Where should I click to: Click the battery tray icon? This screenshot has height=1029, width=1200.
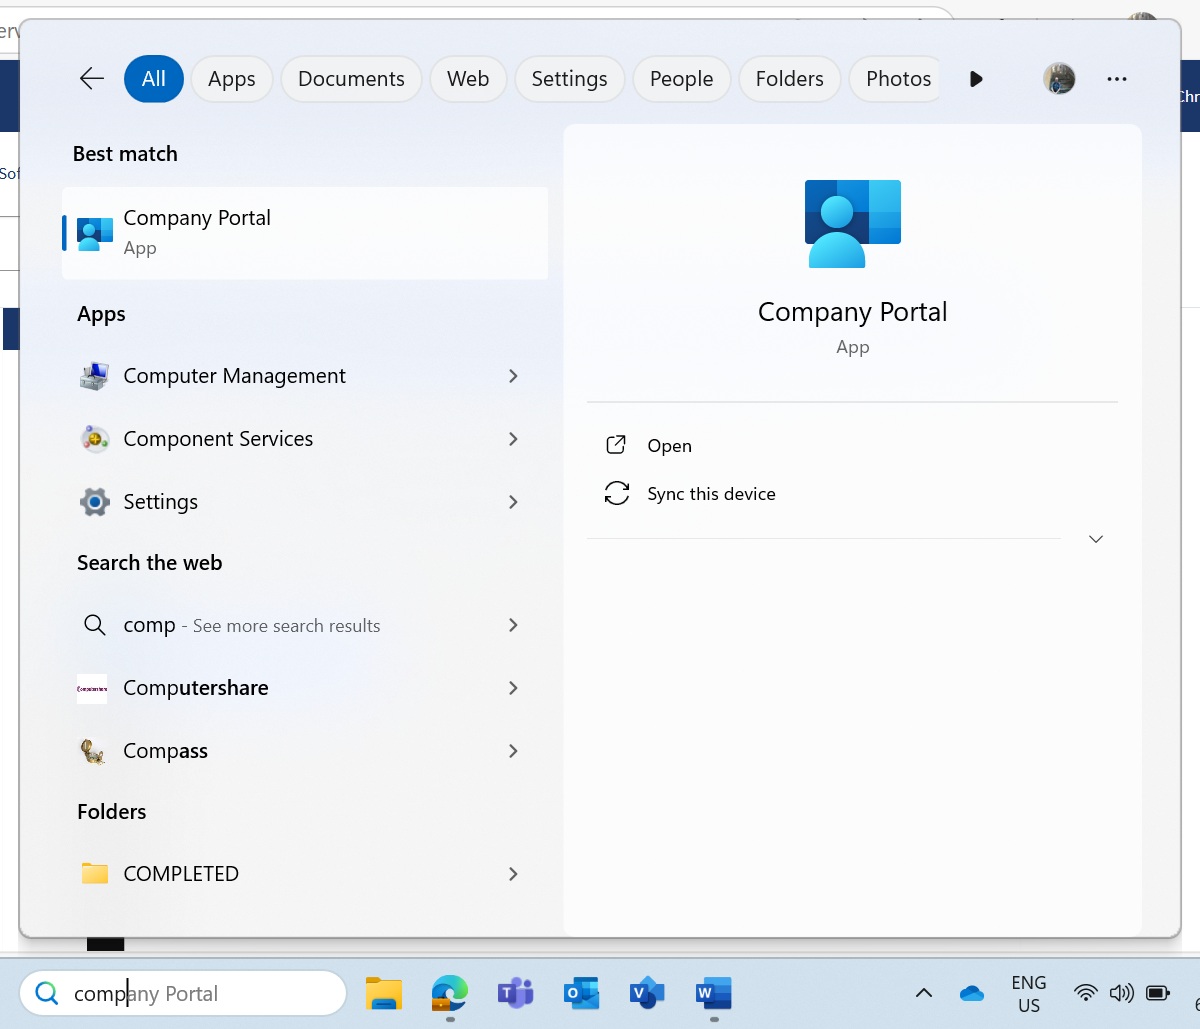click(1158, 993)
